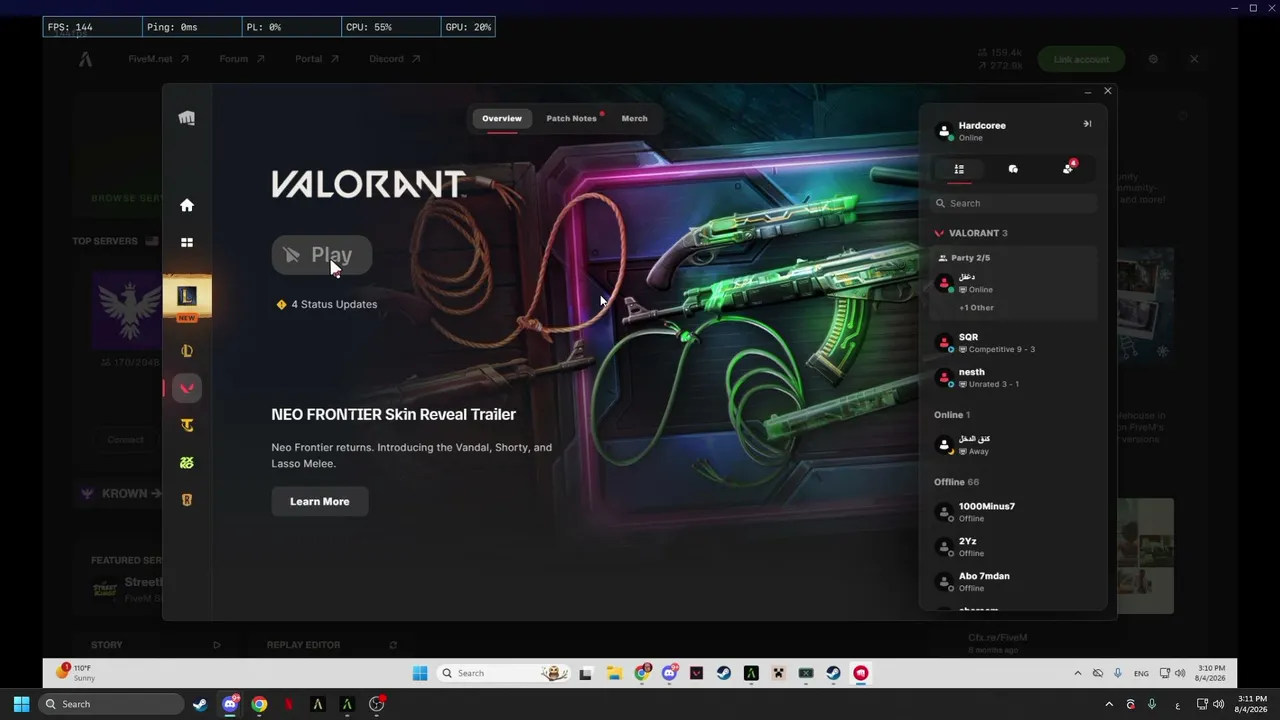Viewport: 1280px width, 720px height.
Task: Open the 2XKO game icon
Action: click(x=187, y=463)
